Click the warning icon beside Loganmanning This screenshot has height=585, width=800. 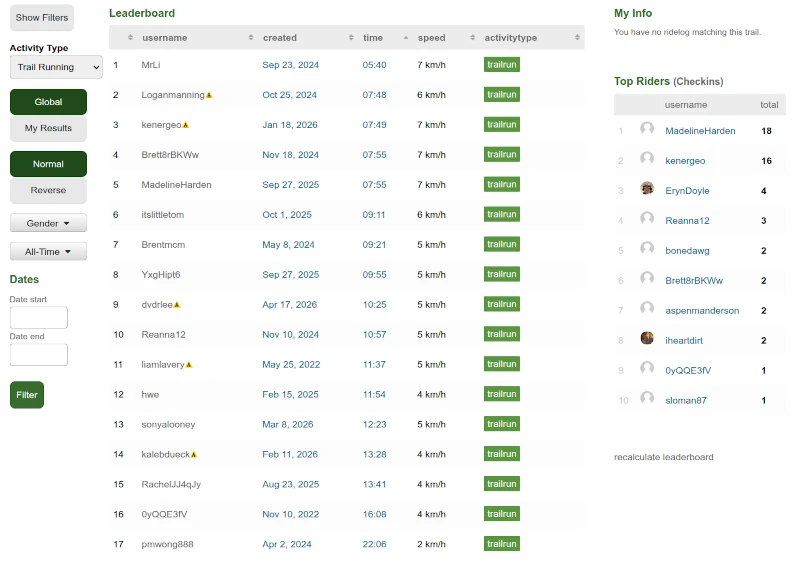click(x=209, y=95)
